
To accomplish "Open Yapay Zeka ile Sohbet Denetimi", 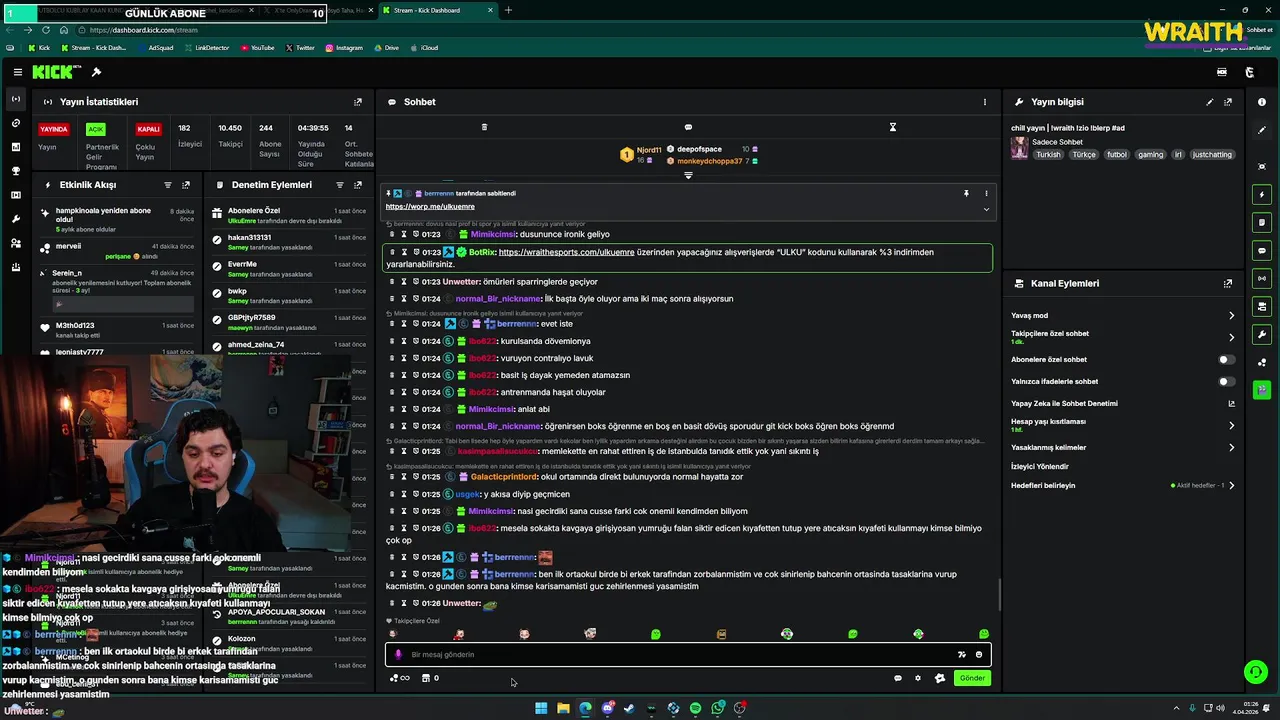I will point(1123,404).
